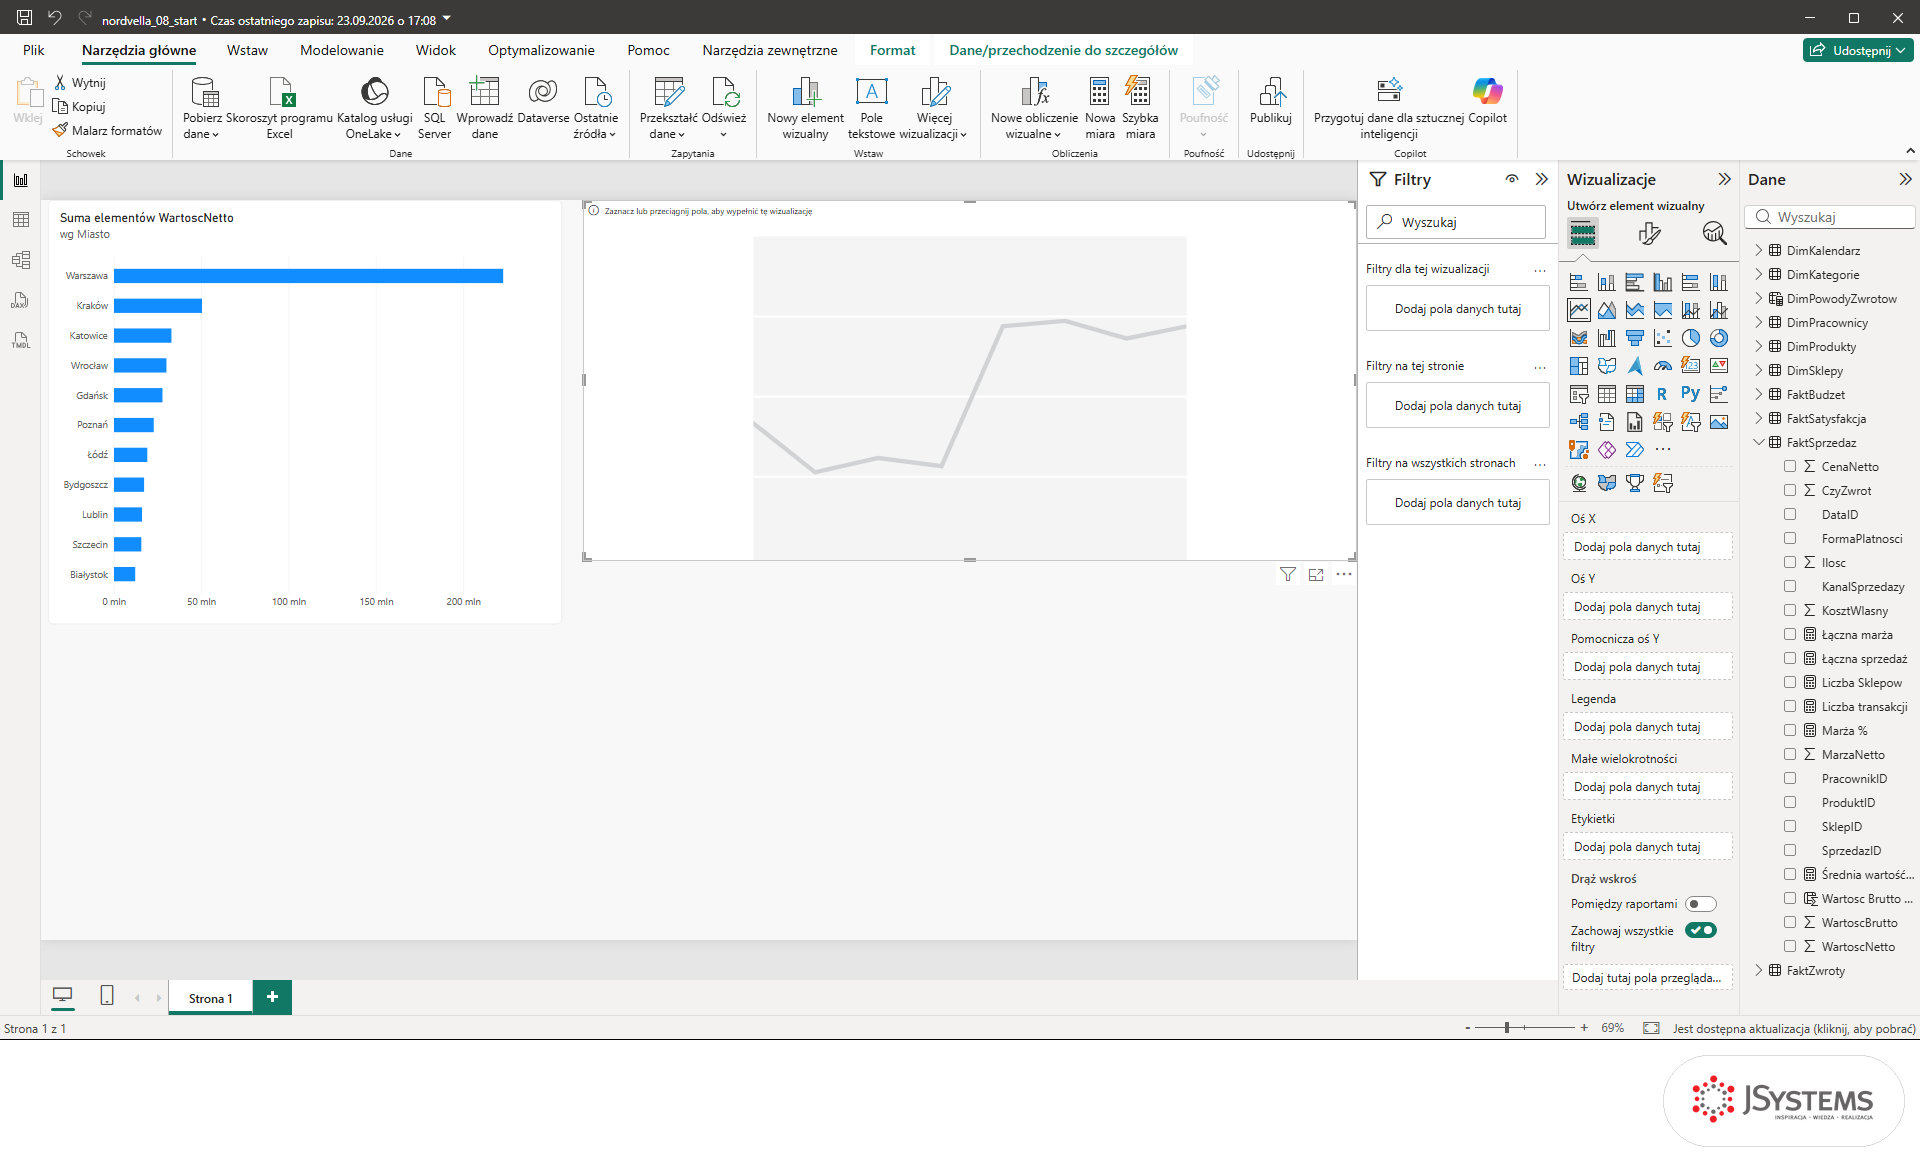
Task: Open the Plik menu
Action: click(34, 50)
